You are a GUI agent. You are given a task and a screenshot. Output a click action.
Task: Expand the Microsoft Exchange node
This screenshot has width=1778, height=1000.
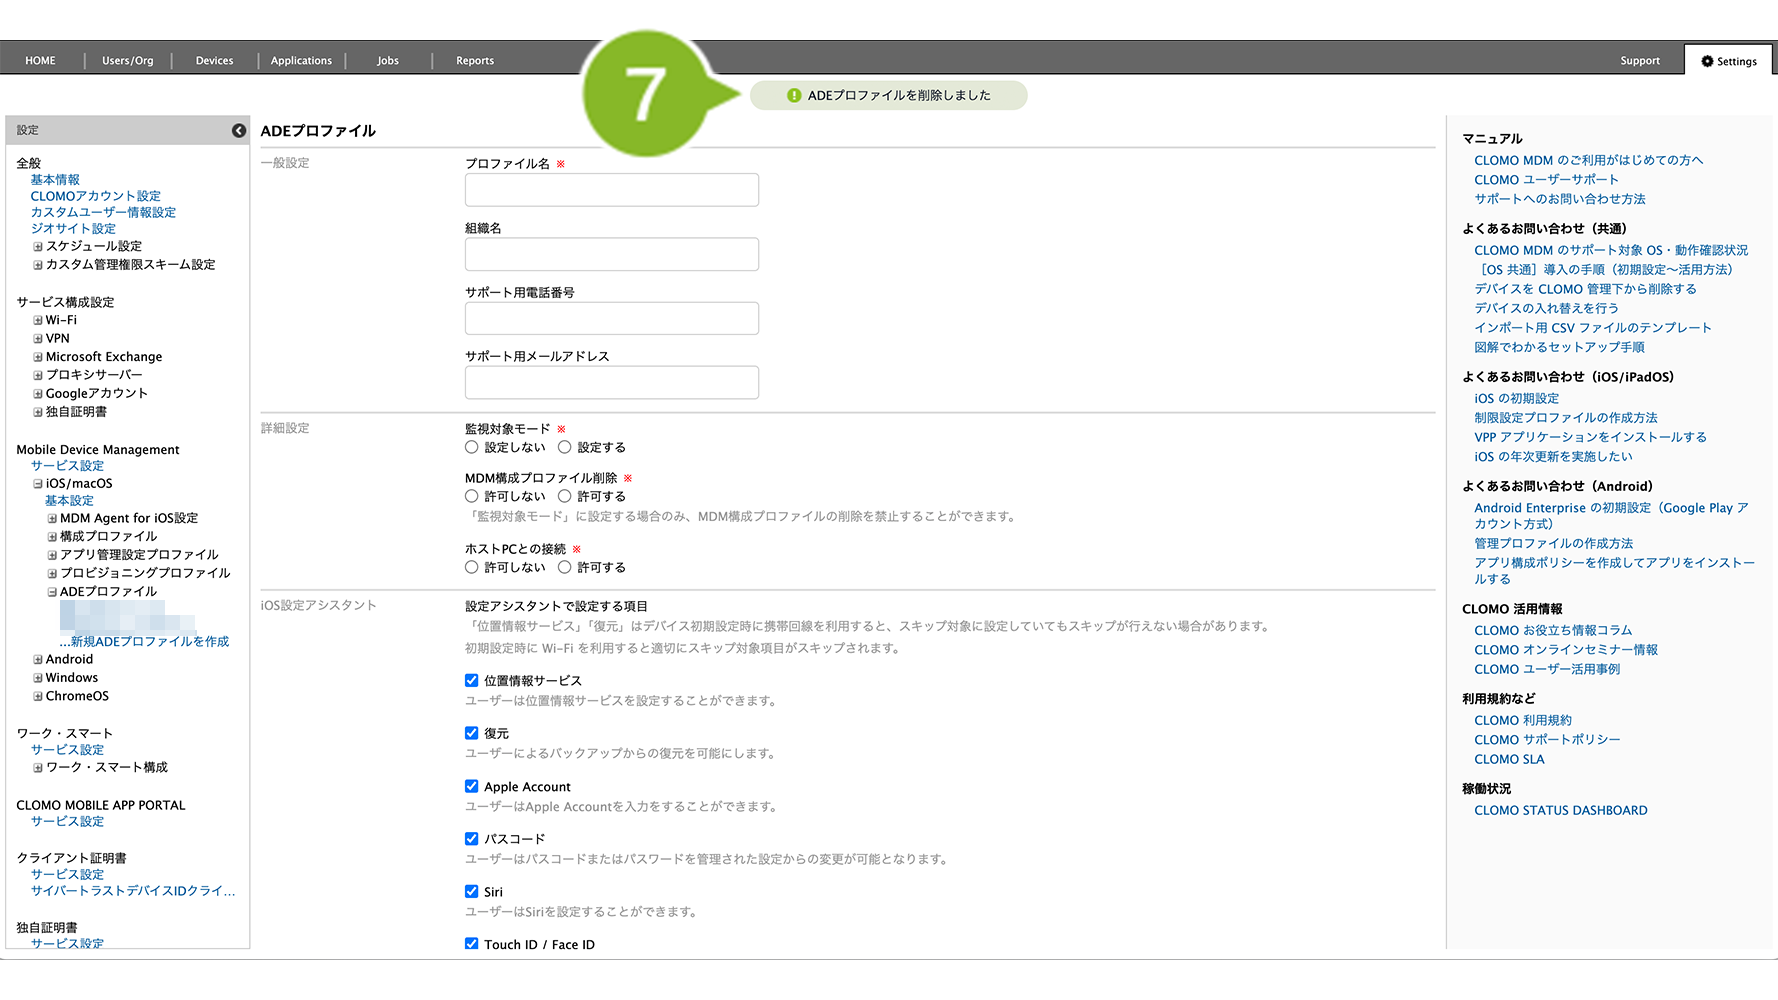[38, 357]
